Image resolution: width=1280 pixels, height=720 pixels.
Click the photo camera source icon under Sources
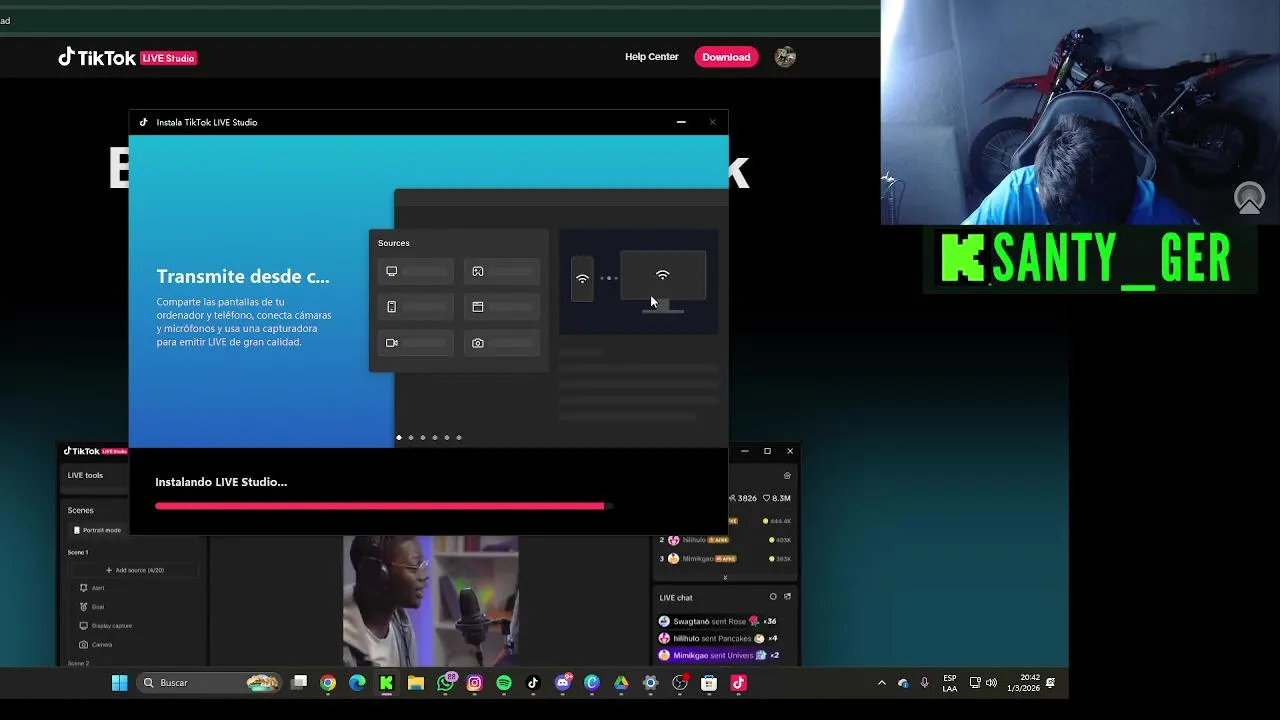coord(478,343)
